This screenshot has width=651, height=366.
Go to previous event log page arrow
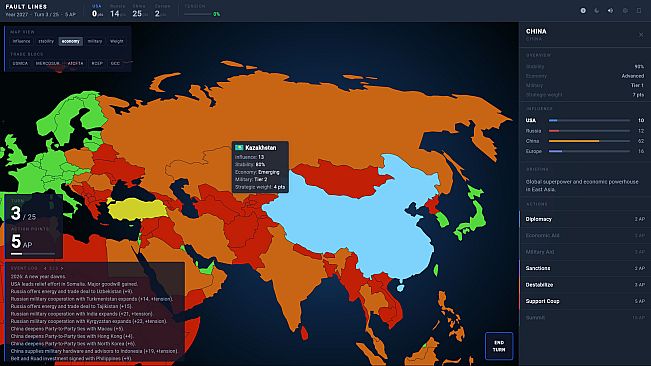45,268
